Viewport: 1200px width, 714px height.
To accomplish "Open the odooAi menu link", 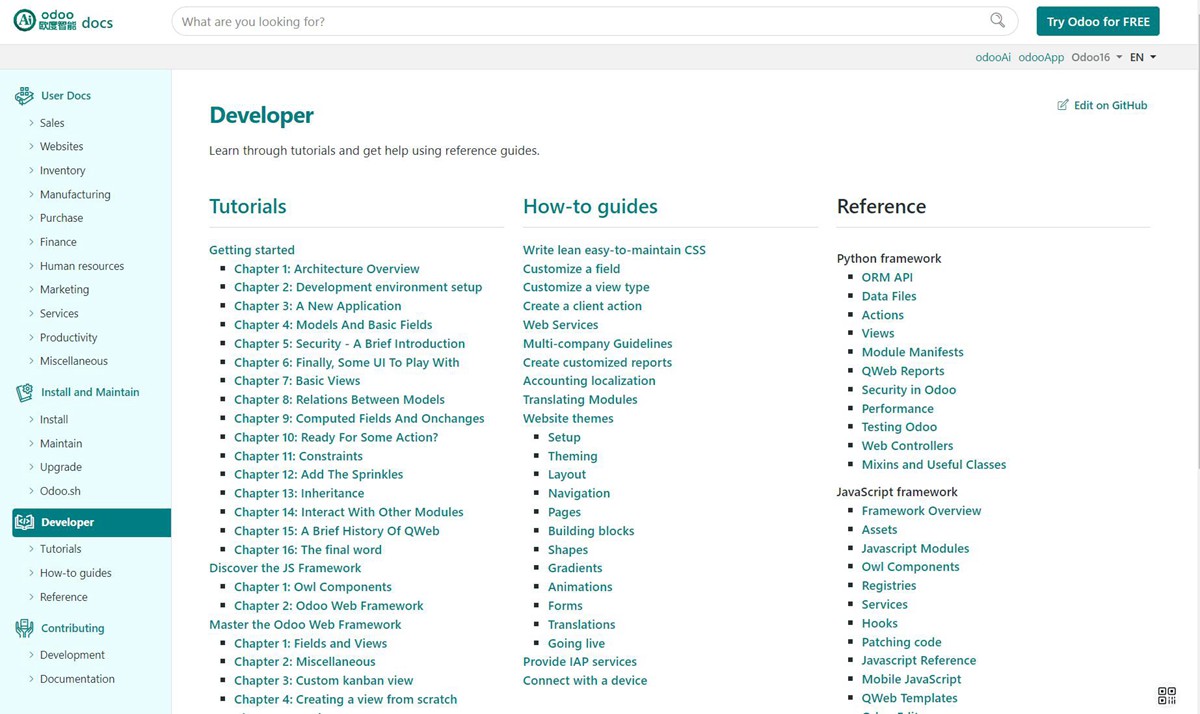I will [x=991, y=57].
